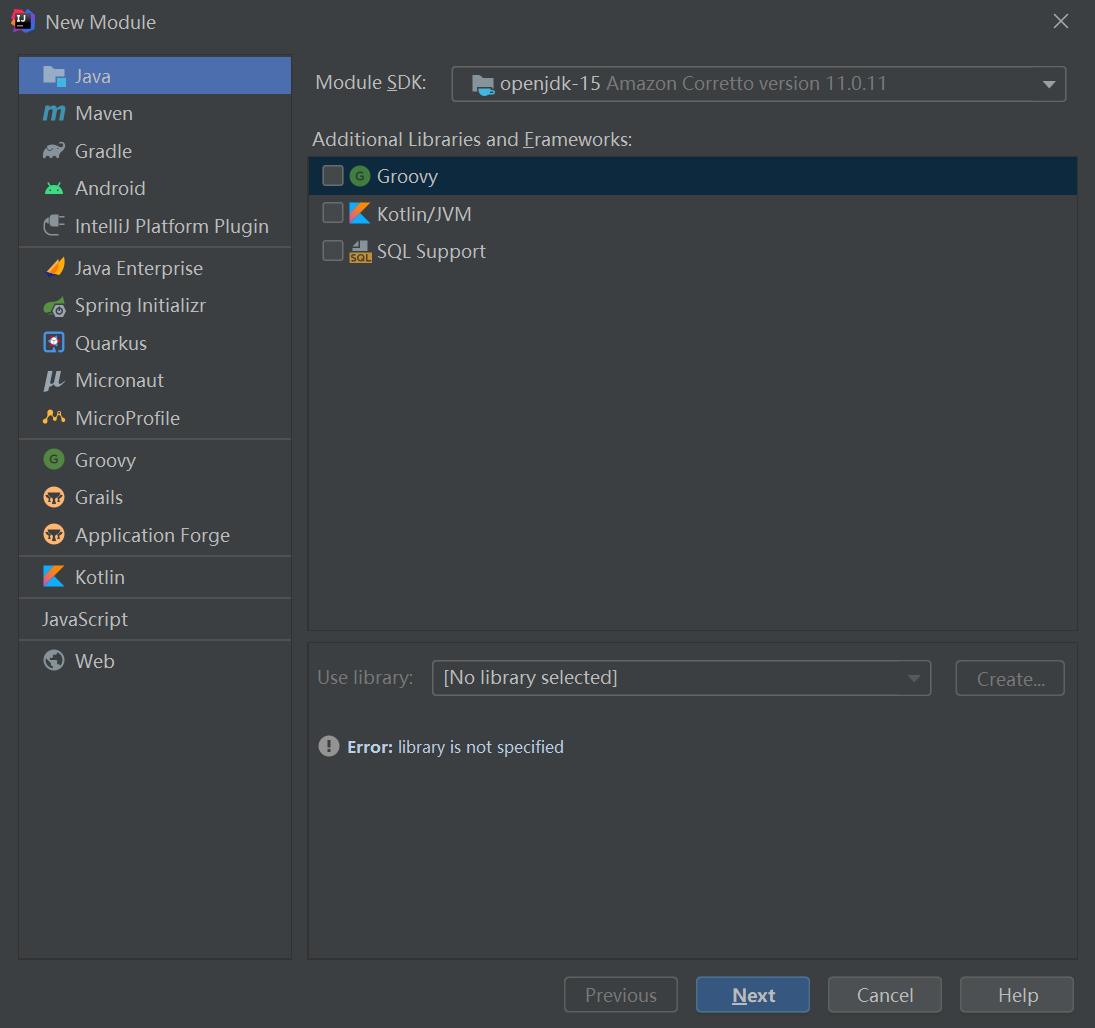
Task: Click the SQL Support icon
Action: click(360, 251)
